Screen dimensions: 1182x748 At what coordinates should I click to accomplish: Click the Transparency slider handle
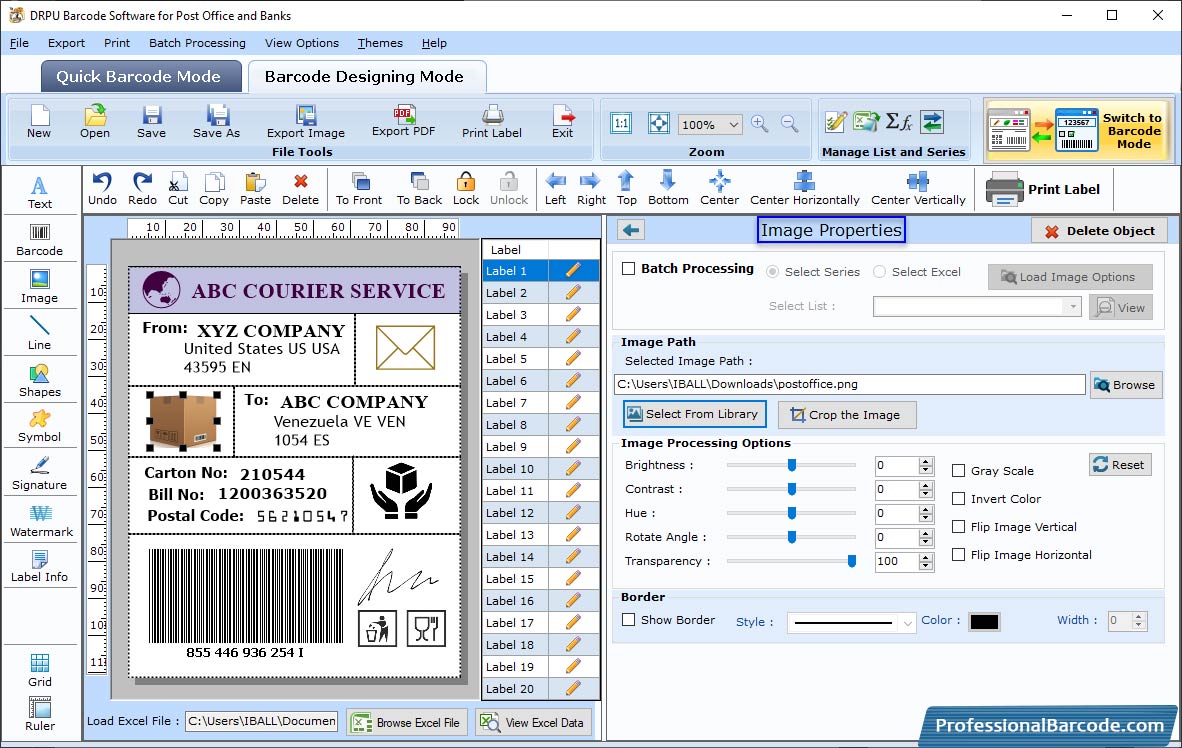click(x=852, y=561)
